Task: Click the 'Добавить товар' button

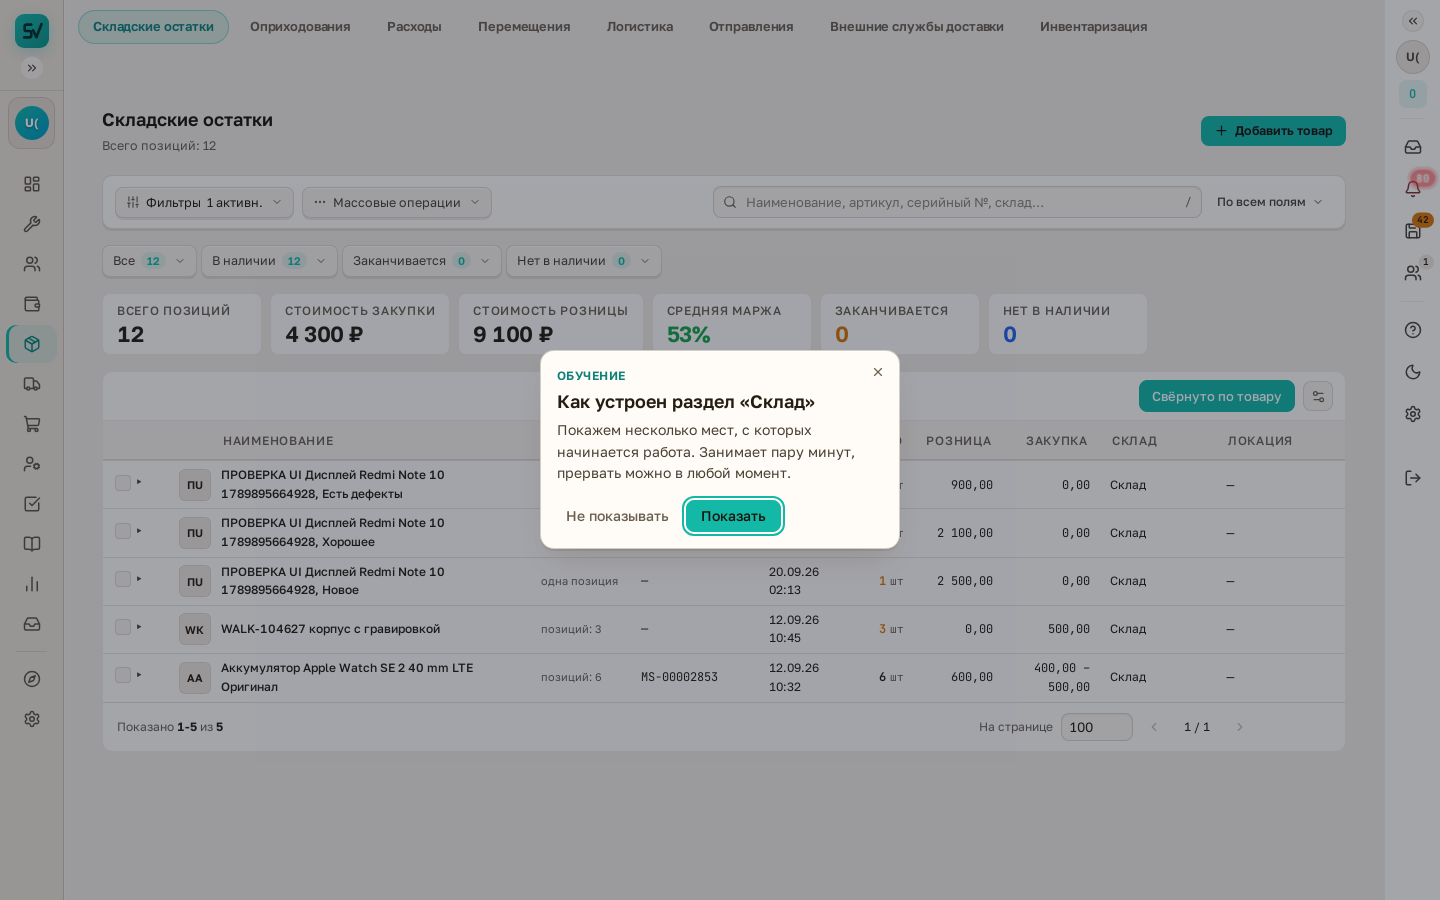Action: (x=1273, y=131)
